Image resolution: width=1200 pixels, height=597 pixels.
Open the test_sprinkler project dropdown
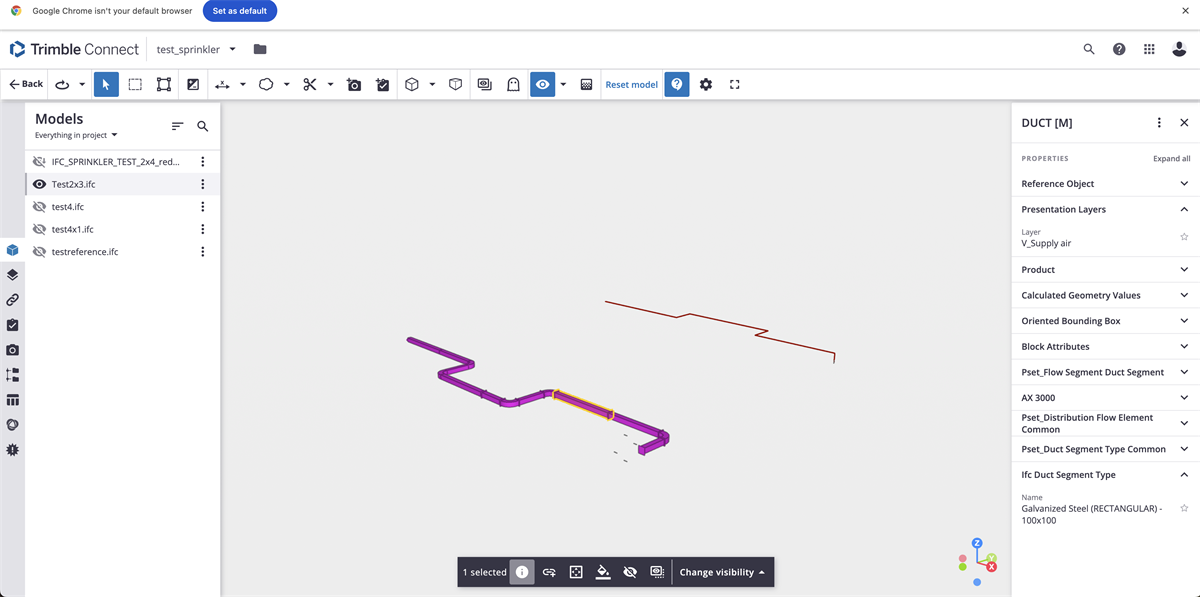click(x=231, y=48)
